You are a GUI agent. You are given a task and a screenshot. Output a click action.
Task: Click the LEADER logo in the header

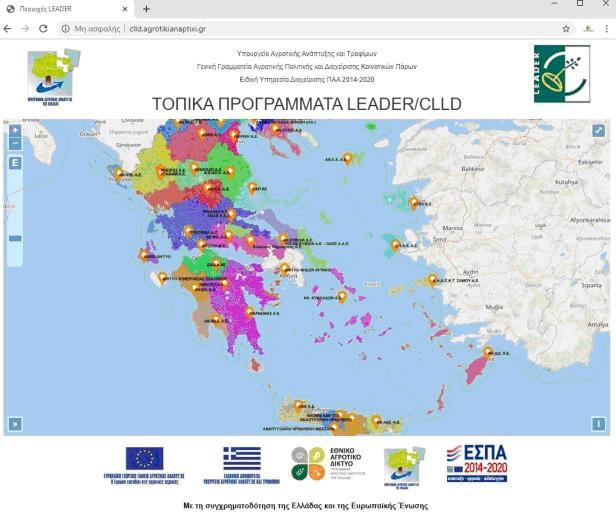coord(554,73)
